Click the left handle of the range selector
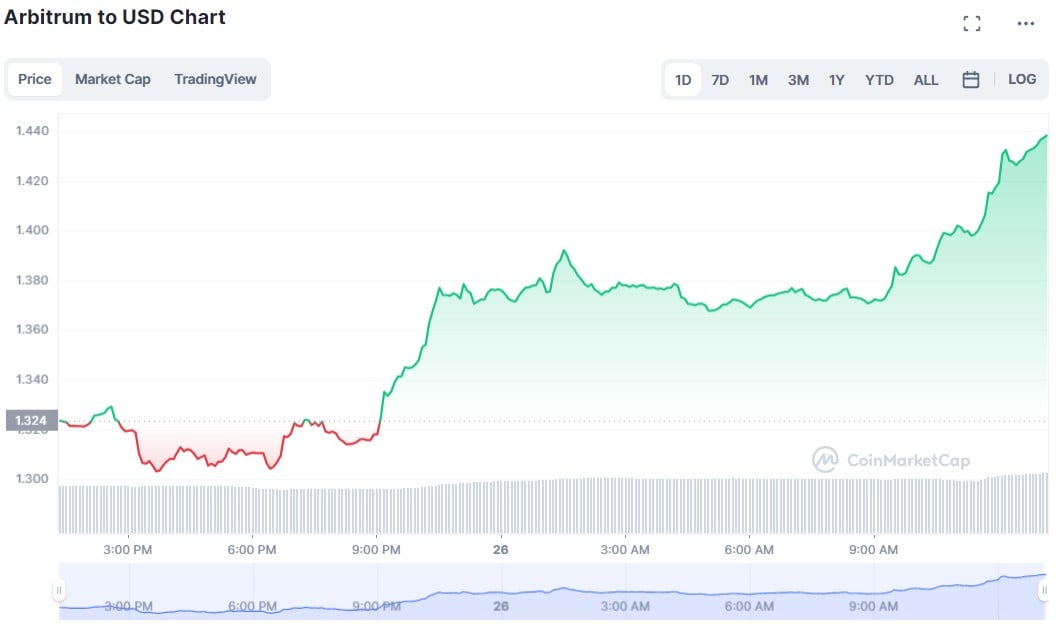The image size is (1056, 628). (60, 590)
